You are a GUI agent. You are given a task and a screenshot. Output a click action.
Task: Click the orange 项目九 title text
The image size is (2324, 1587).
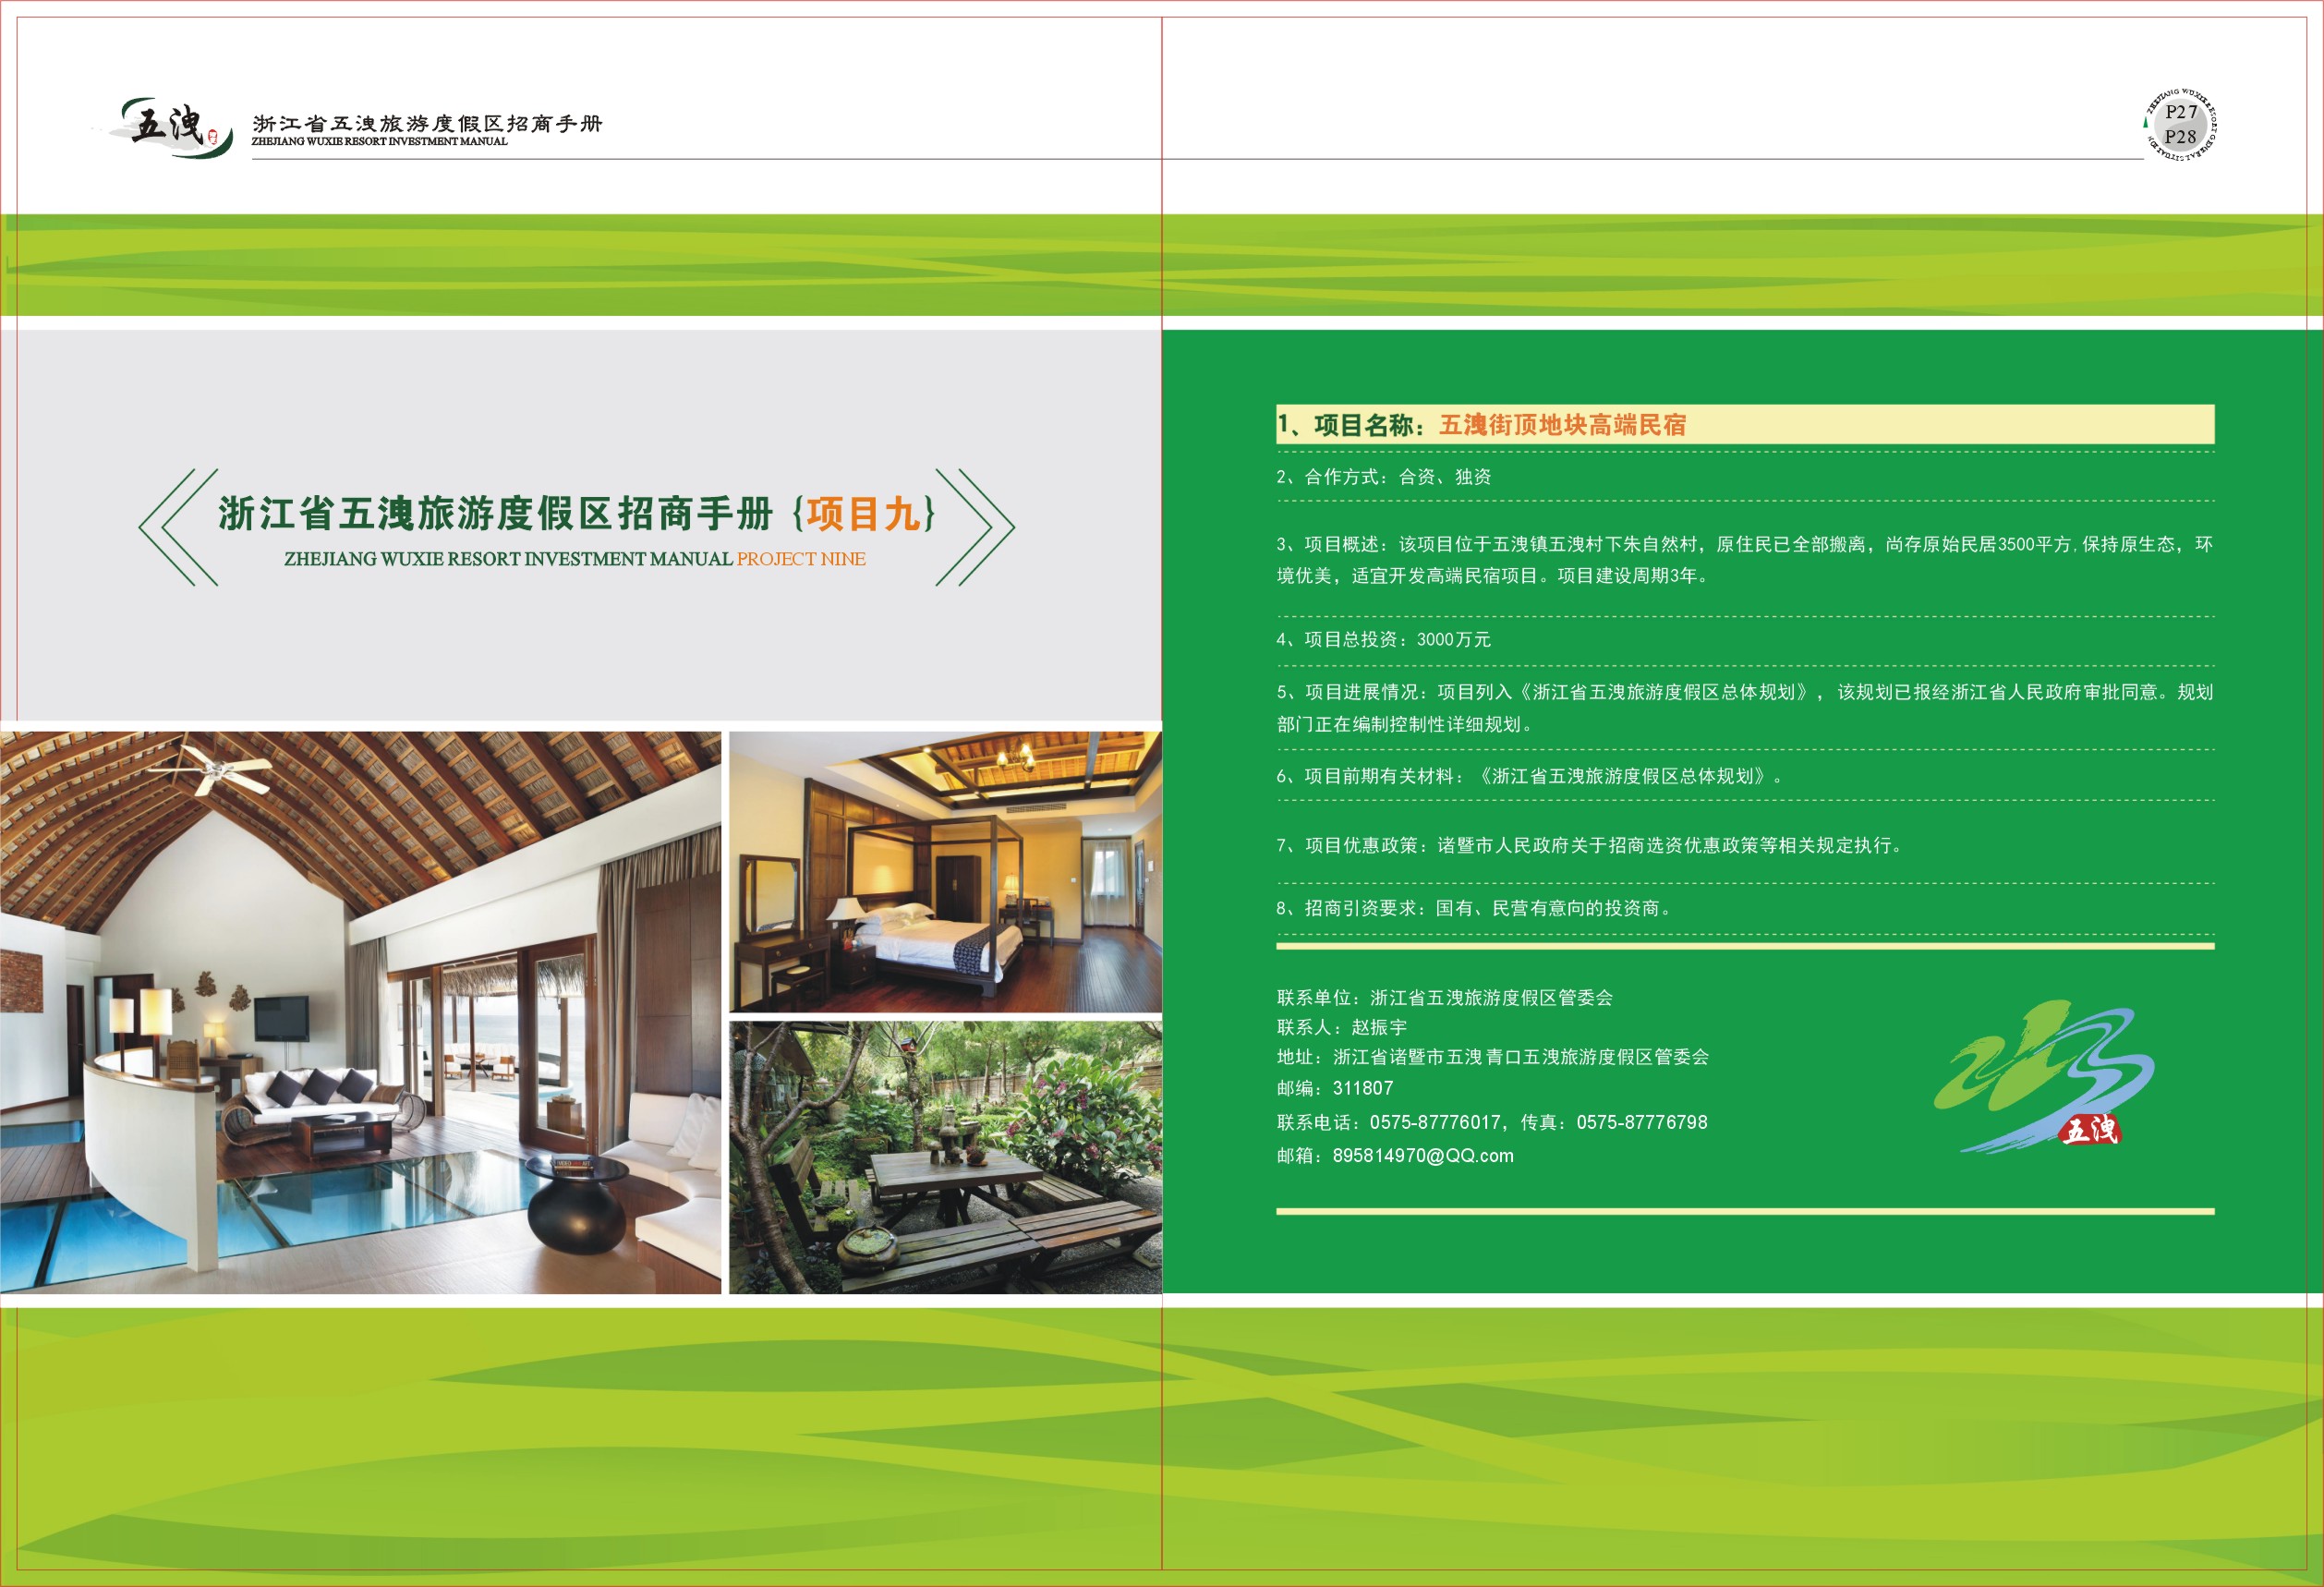[x=864, y=514]
